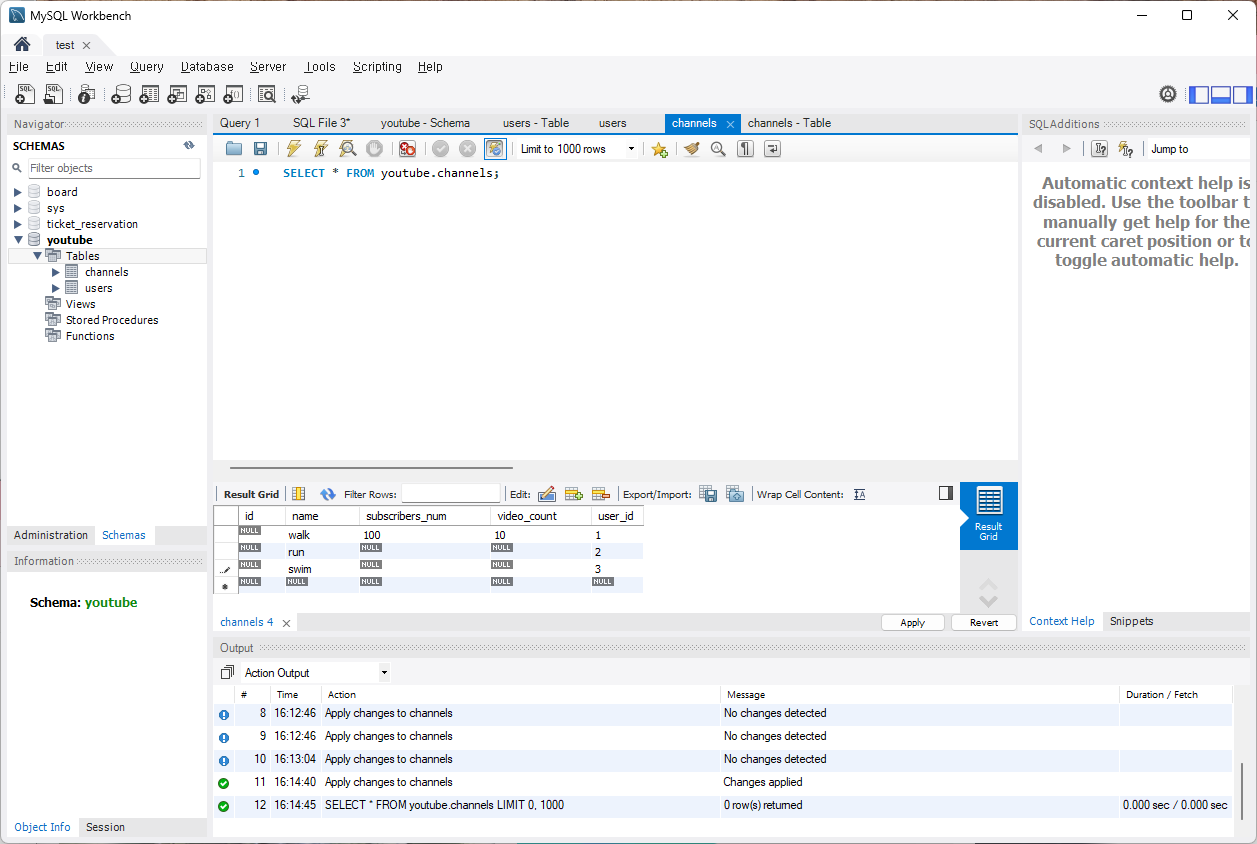Create a new SQL tab for queries
The width and height of the screenshot is (1257, 844).
(x=26, y=94)
